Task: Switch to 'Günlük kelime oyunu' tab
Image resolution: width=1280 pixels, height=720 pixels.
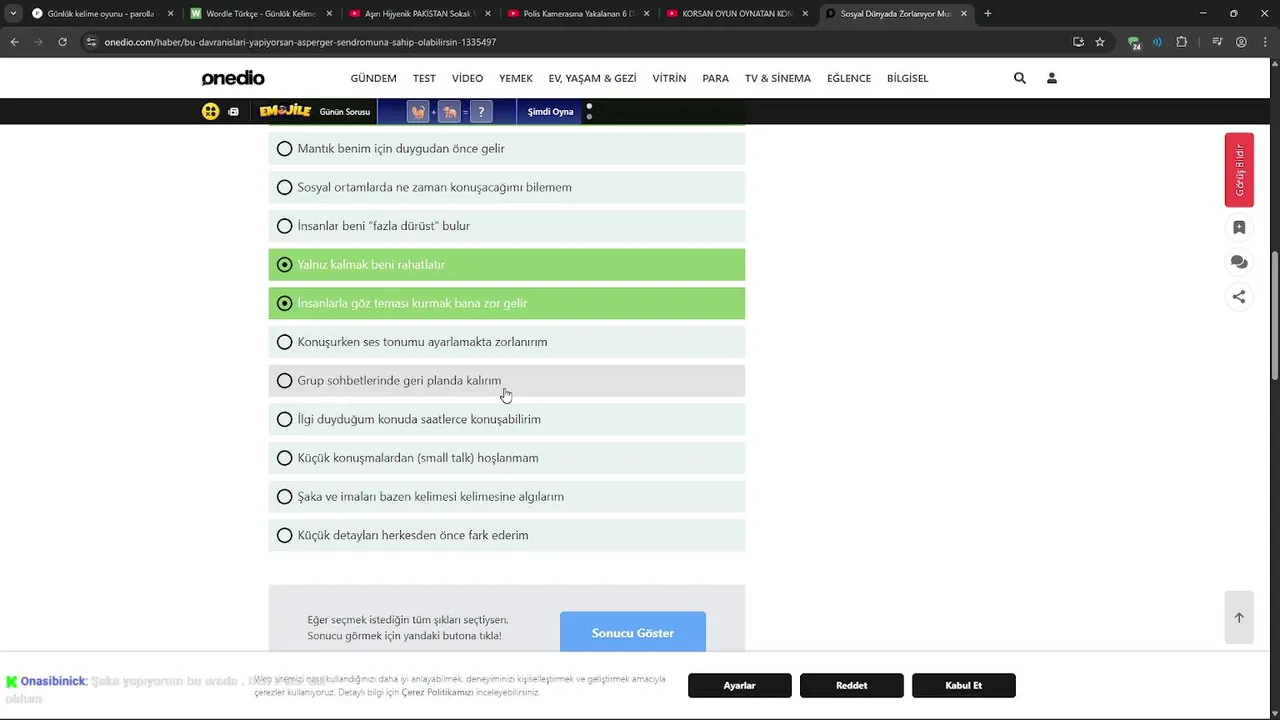Action: [x=101, y=14]
